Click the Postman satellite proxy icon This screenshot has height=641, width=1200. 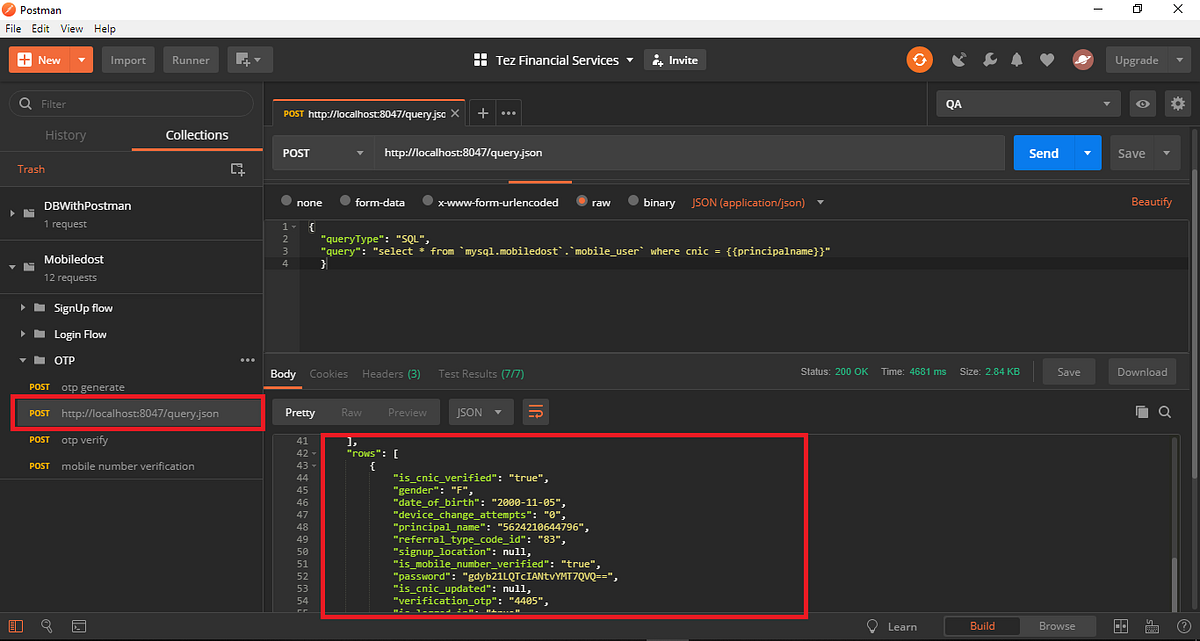(x=959, y=60)
